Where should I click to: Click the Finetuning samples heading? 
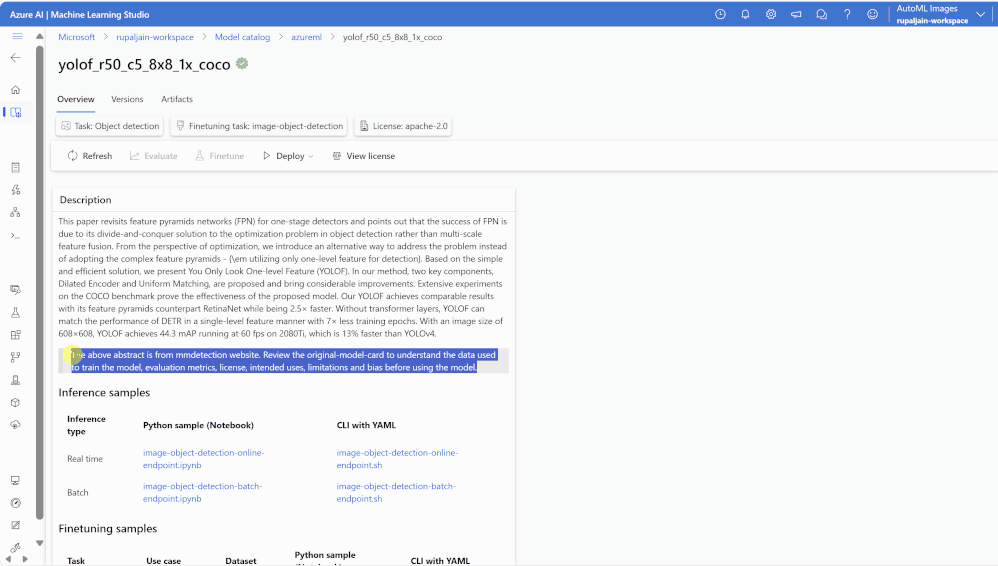(108, 528)
